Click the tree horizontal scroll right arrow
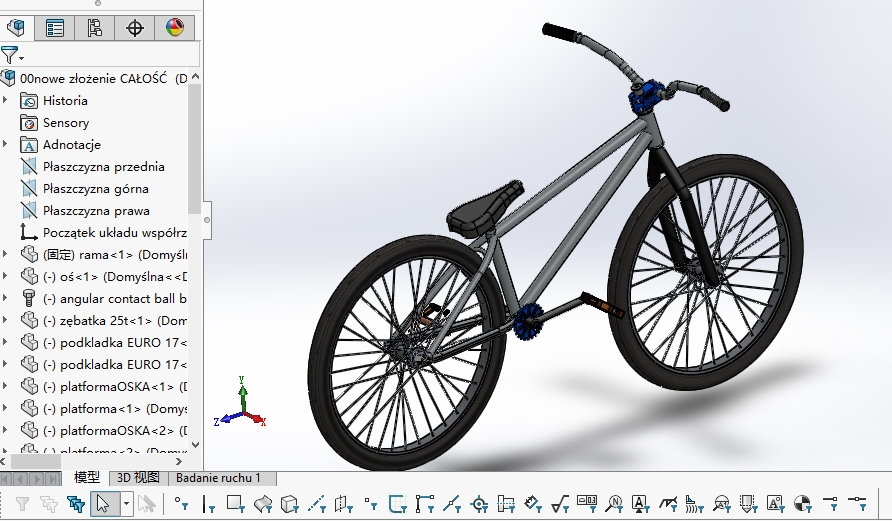Viewport: 892px width, 521px height. pyautogui.click(x=179, y=461)
